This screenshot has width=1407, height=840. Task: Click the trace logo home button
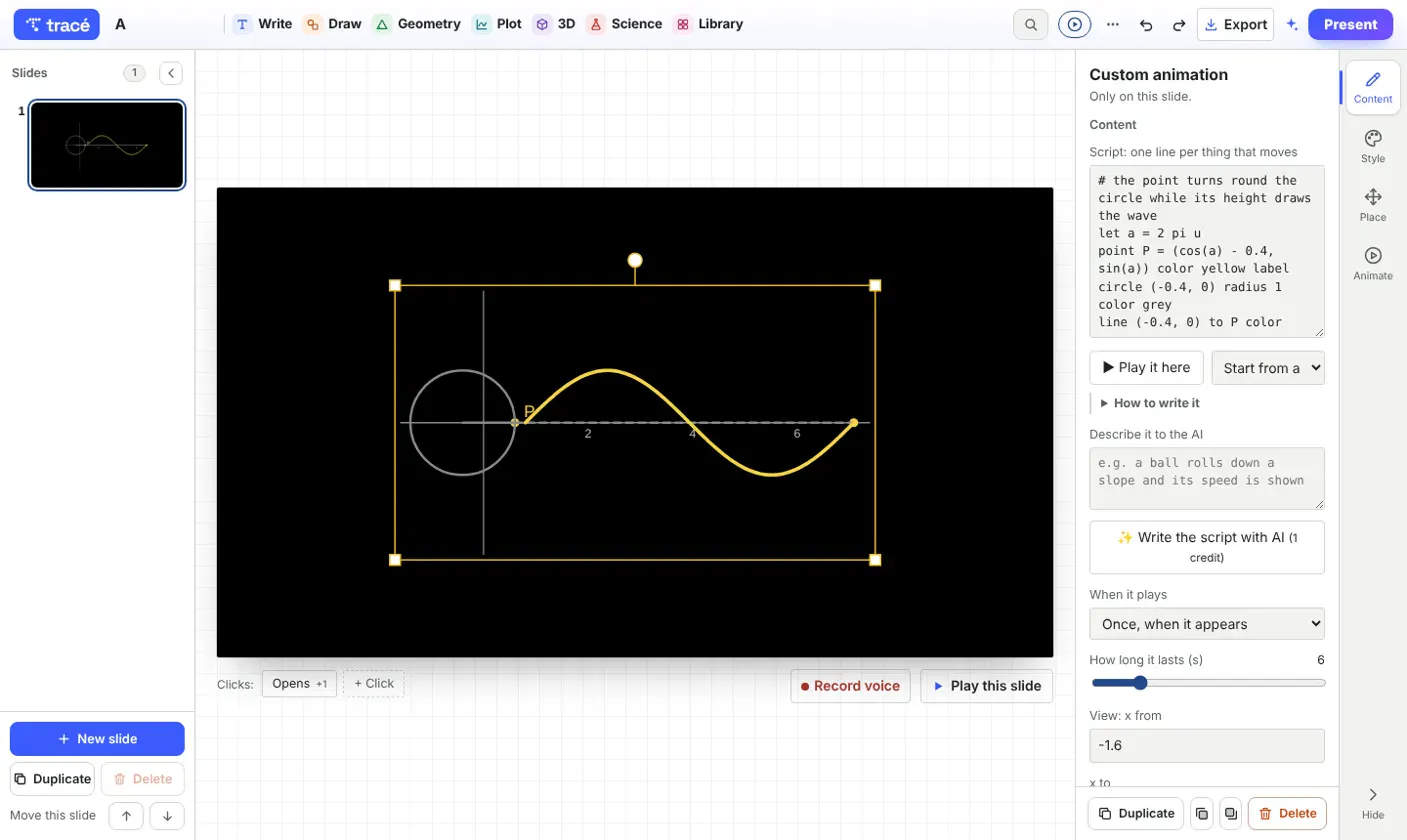(x=57, y=24)
